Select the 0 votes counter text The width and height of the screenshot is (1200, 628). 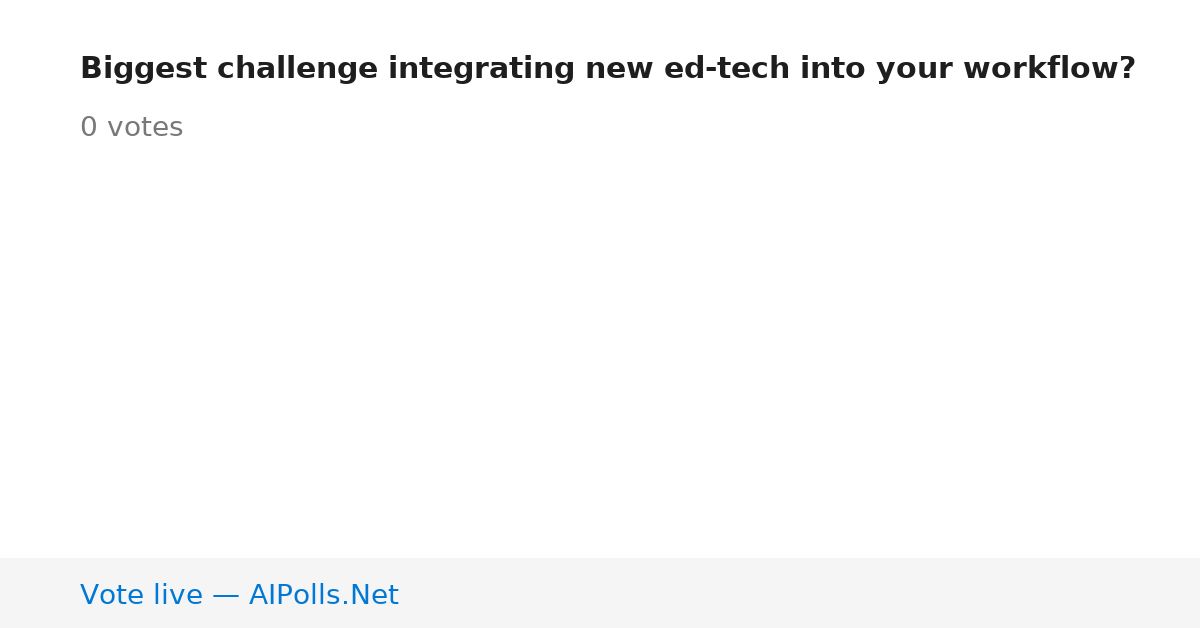[x=131, y=128]
